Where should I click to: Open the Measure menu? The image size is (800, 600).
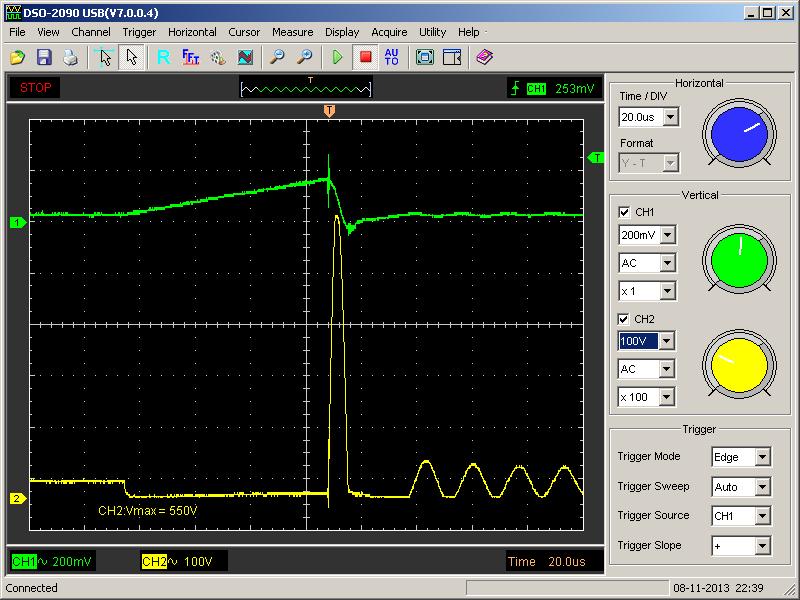coord(292,32)
